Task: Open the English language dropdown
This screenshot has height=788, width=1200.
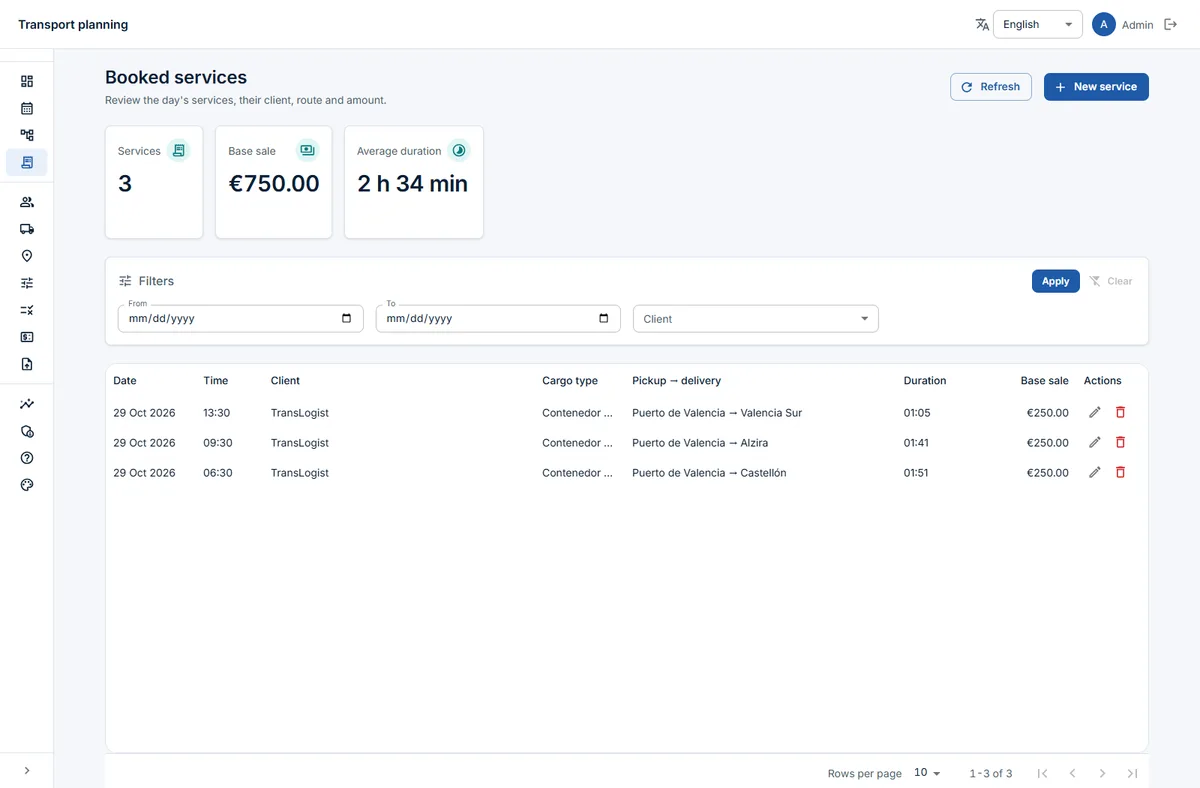Action: (1037, 24)
